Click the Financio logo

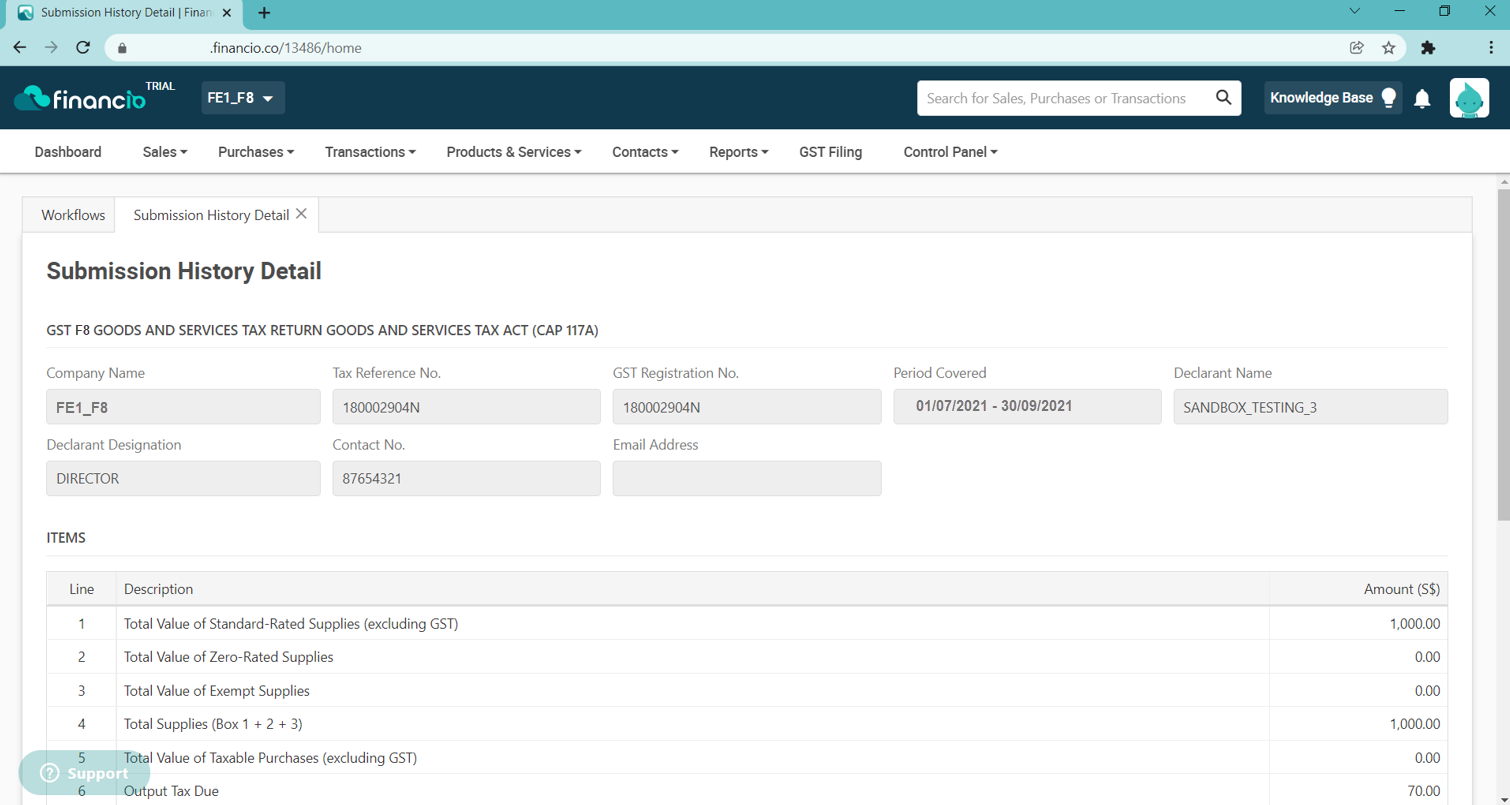[x=80, y=98]
